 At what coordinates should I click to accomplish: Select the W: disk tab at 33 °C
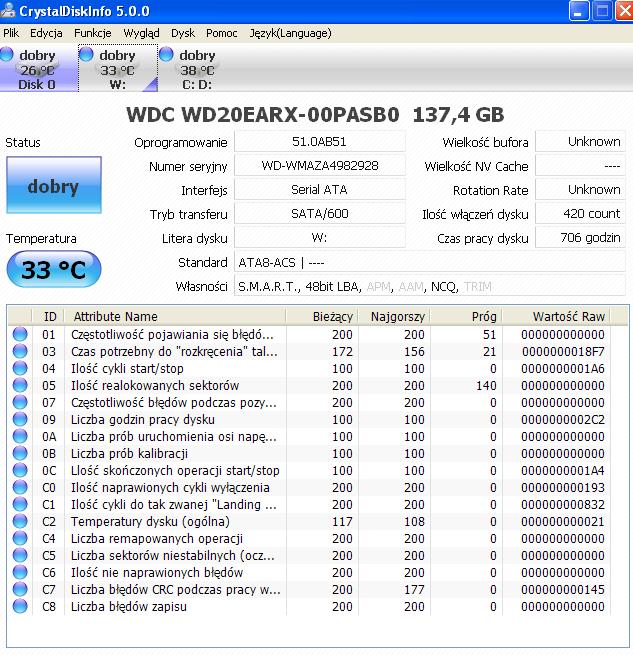pos(118,69)
